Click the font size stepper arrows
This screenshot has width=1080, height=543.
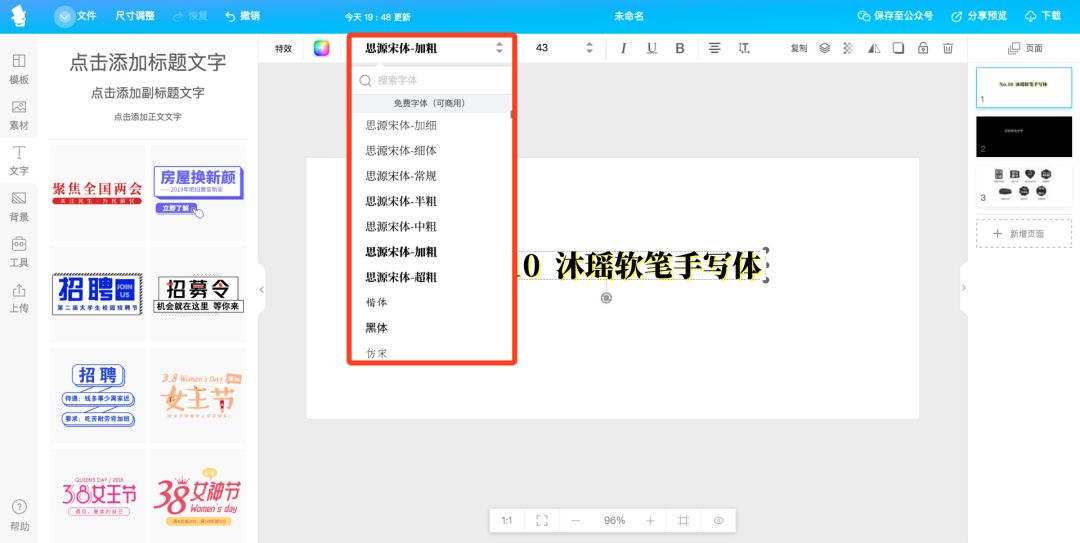(589, 48)
